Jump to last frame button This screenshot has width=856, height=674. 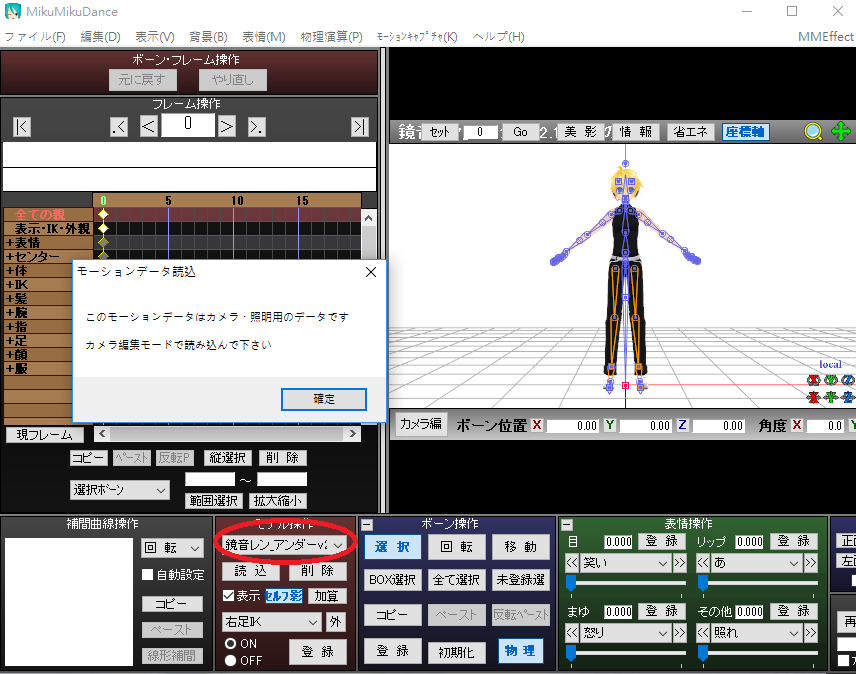[x=360, y=127]
